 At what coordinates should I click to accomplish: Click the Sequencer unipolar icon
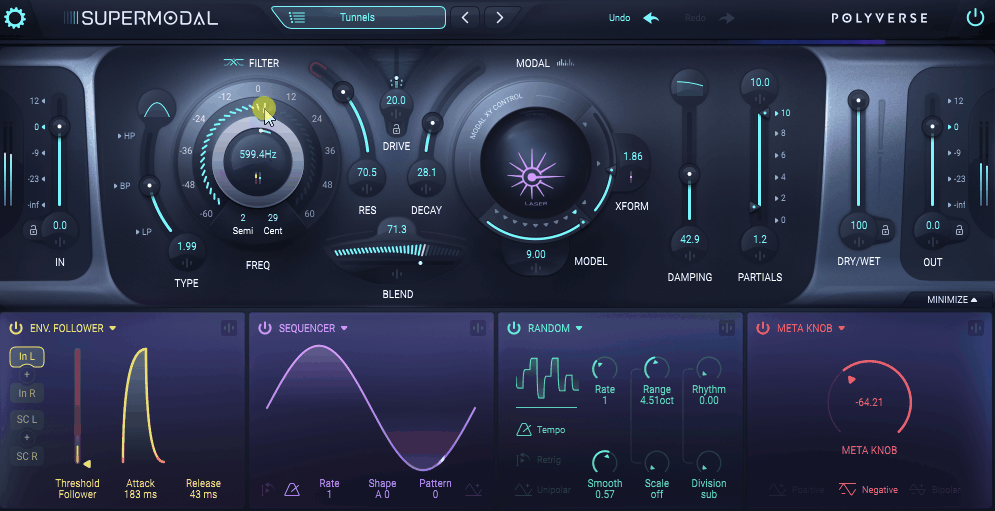473,489
